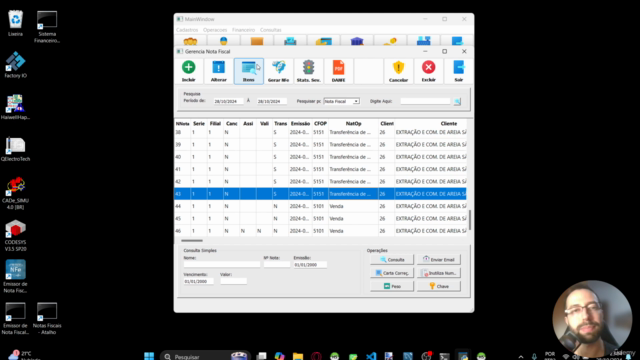
Task: Click the taskbar Pesquisar search box
Action: [204, 356]
